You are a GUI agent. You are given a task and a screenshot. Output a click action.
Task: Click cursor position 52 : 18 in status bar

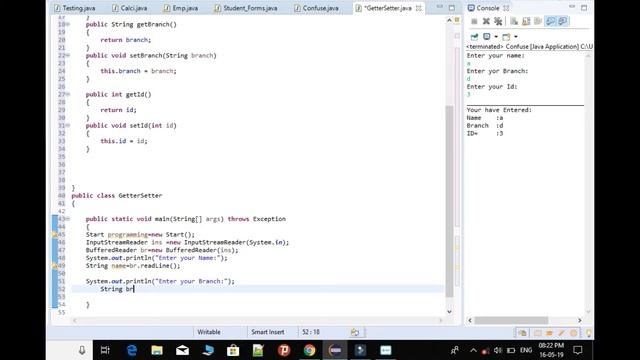(311, 332)
